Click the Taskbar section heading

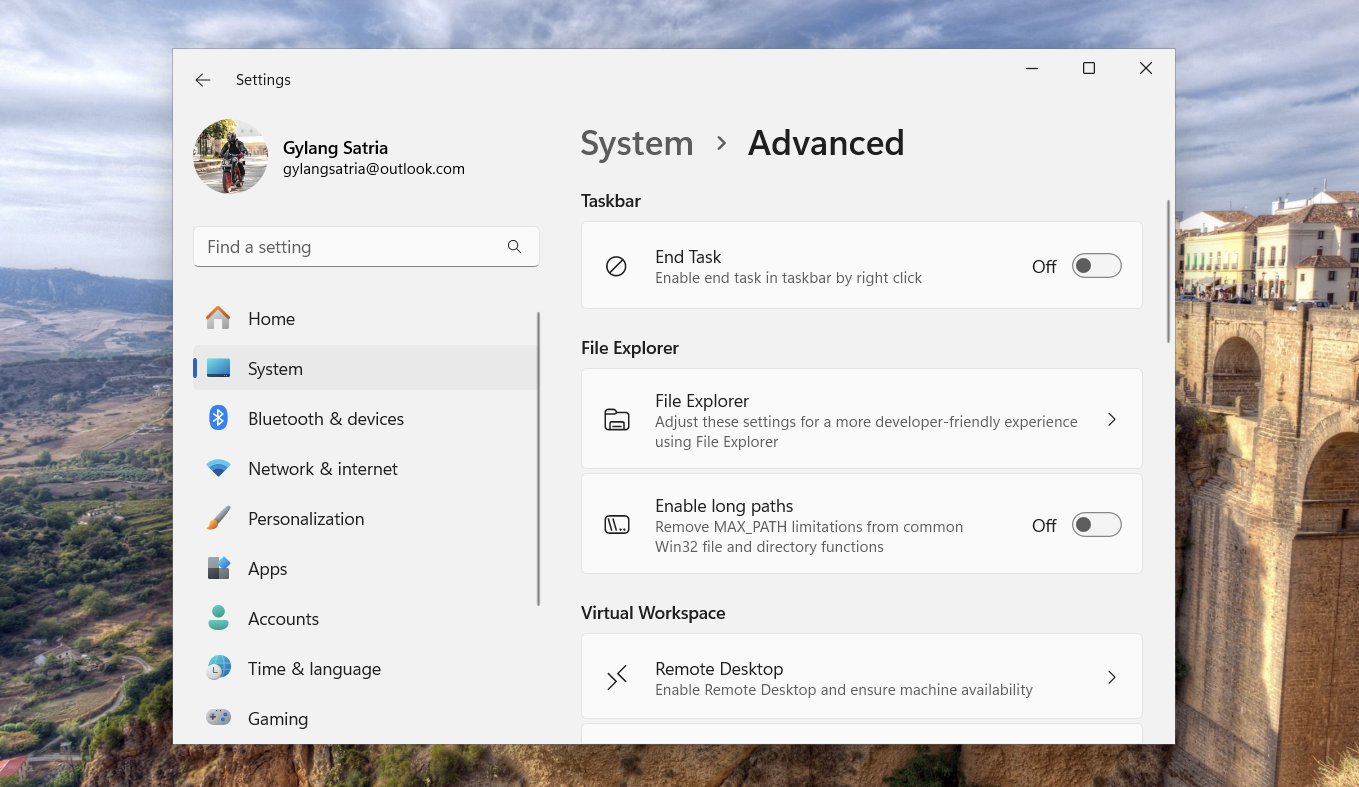(611, 201)
